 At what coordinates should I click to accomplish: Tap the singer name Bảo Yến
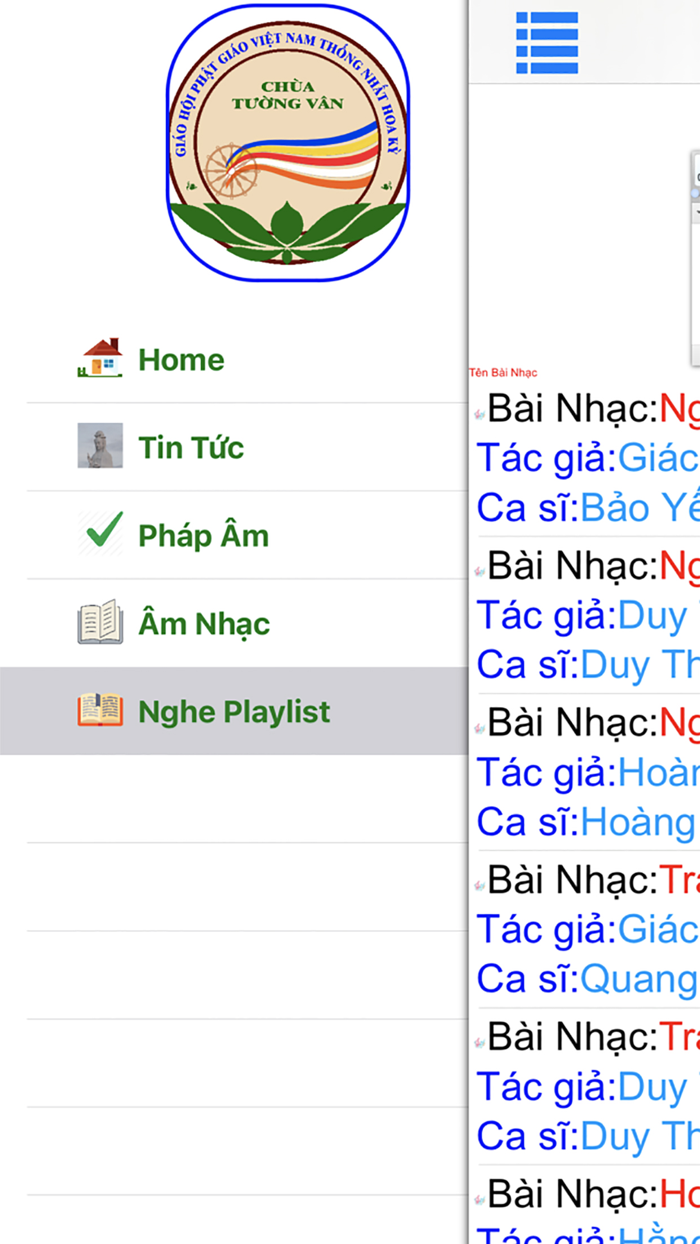pyautogui.click(x=640, y=508)
